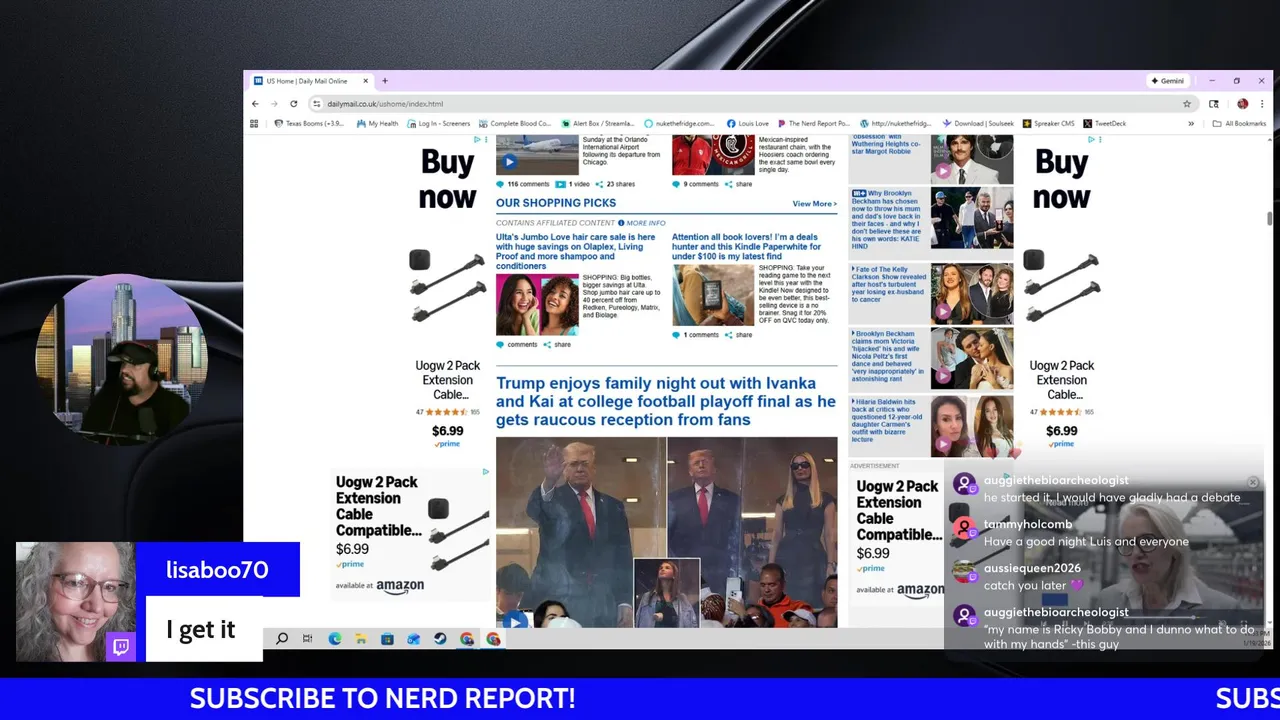The height and width of the screenshot is (720, 1280).
Task: Open Outlook from the taskbar
Action: pos(413,639)
